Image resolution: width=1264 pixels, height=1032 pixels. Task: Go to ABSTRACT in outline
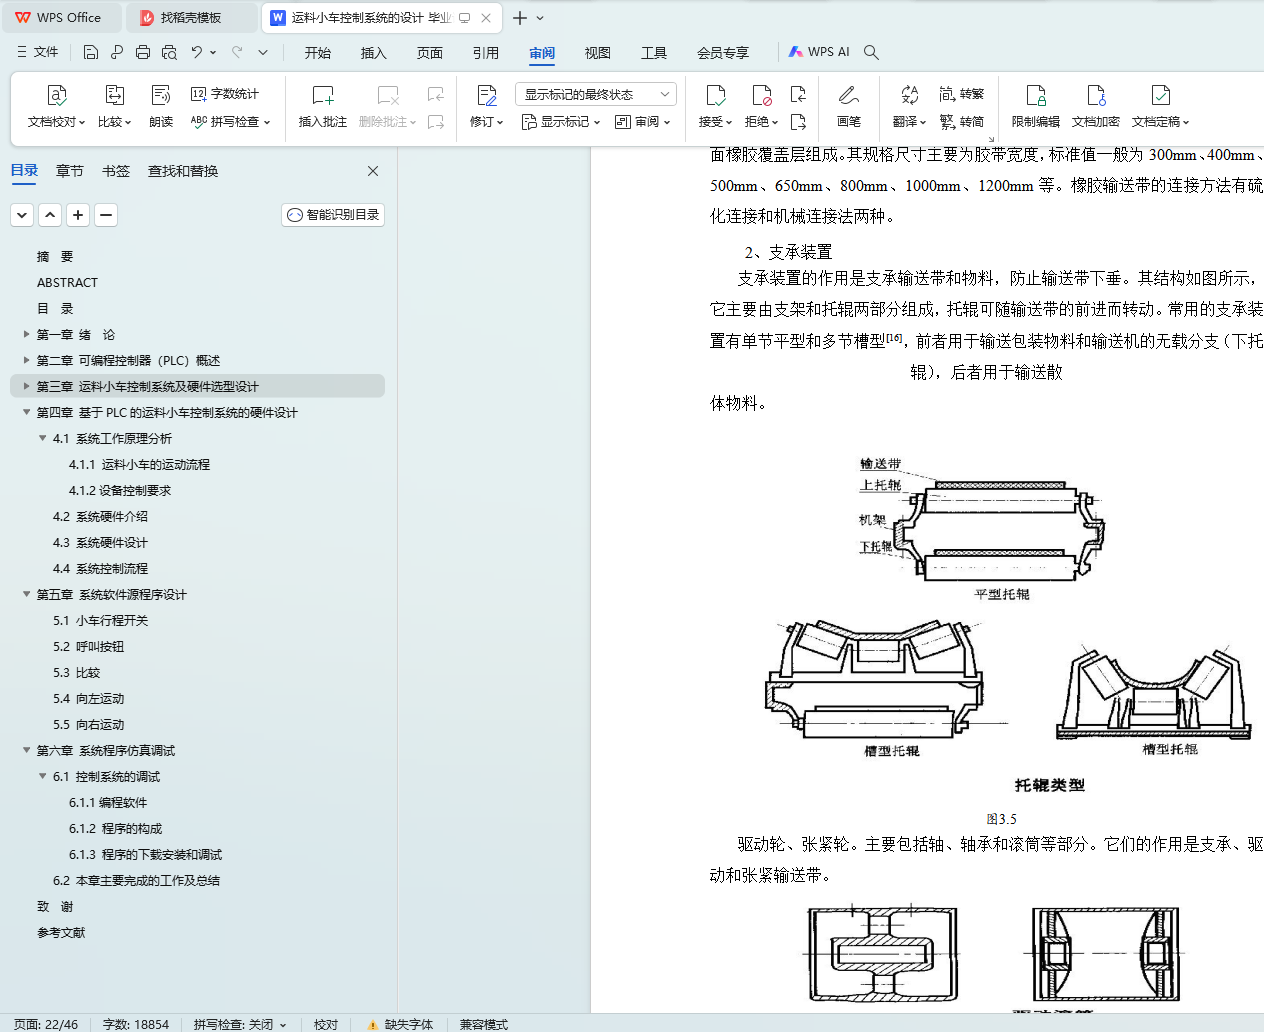(67, 282)
